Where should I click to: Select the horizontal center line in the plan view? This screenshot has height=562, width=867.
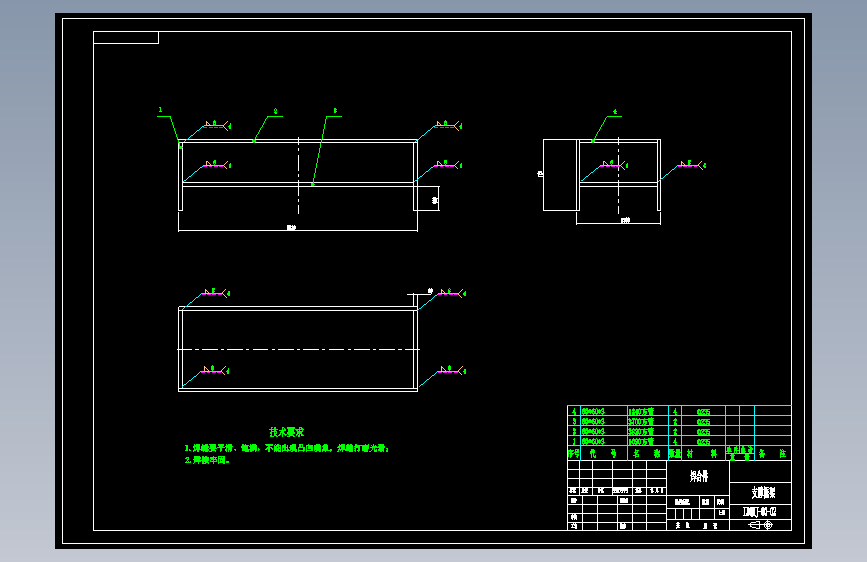pyautogui.click(x=298, y=350)
